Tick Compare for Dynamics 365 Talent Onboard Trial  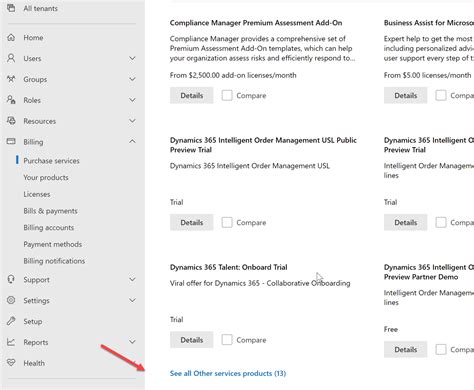point(227,340)
